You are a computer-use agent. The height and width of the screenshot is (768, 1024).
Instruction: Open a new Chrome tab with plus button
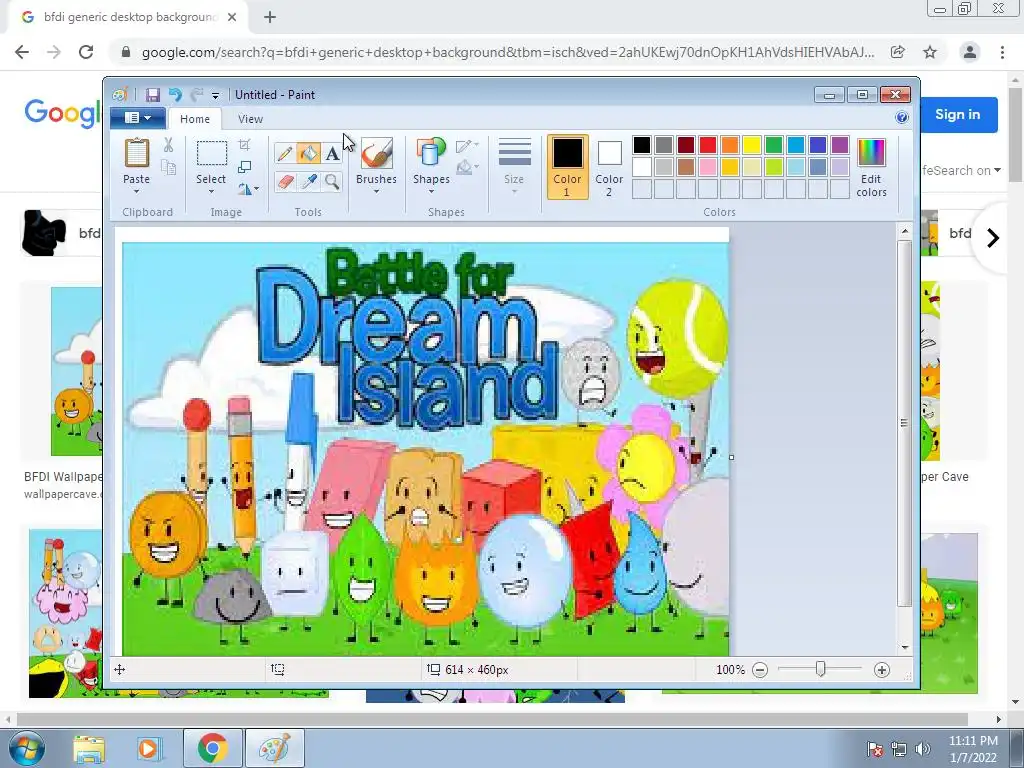click(270, 18)
